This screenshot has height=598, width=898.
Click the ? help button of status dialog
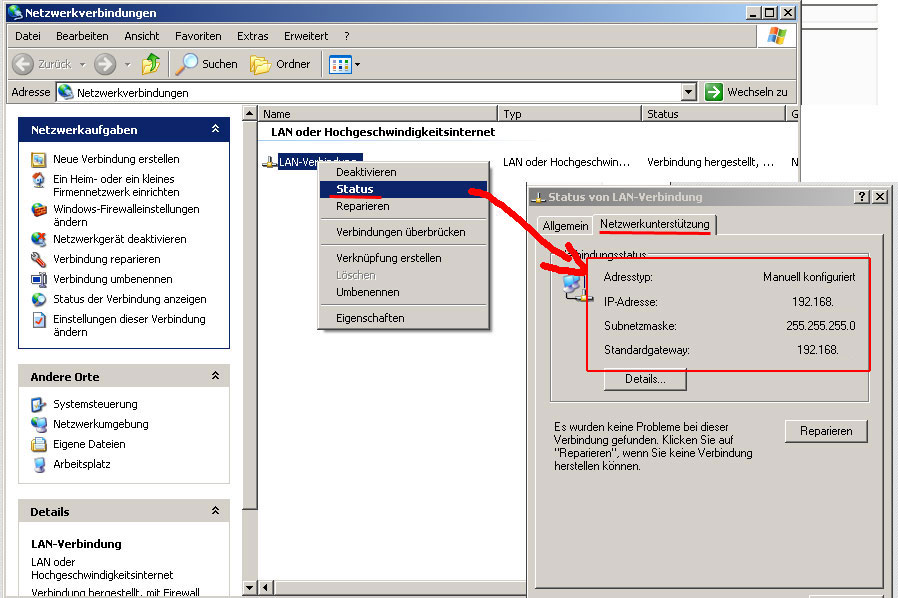[861, 196]
